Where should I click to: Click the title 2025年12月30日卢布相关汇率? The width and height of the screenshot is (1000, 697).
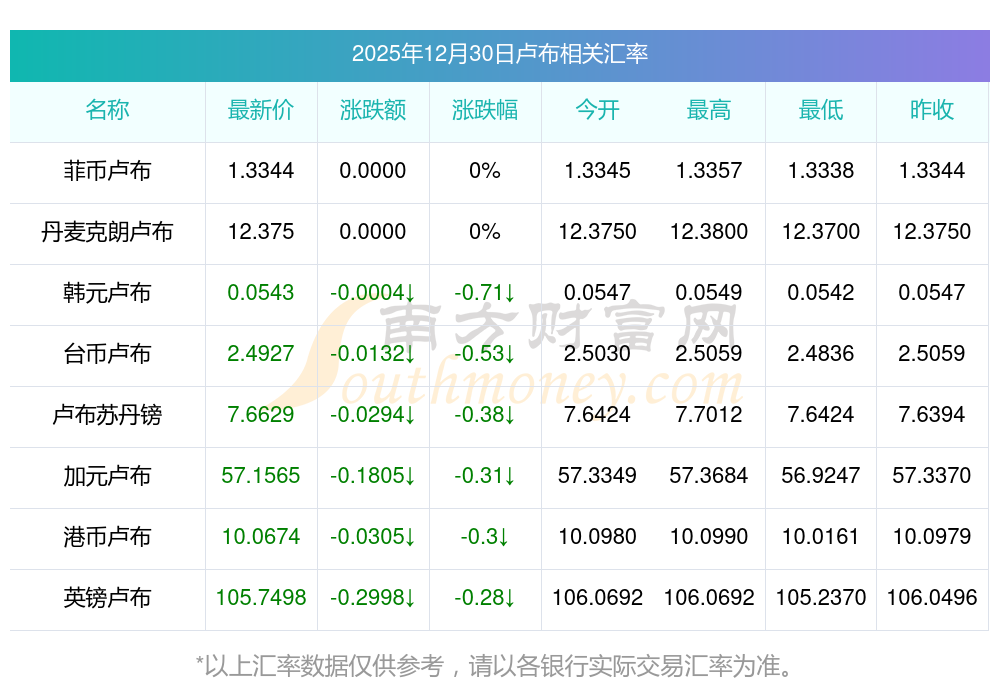tap(499, 54)
